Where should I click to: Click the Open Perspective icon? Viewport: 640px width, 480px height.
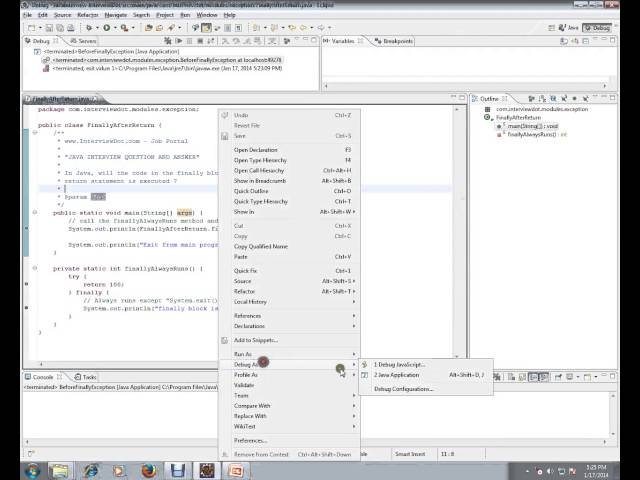pyautogui.click(x=551, y=28)
